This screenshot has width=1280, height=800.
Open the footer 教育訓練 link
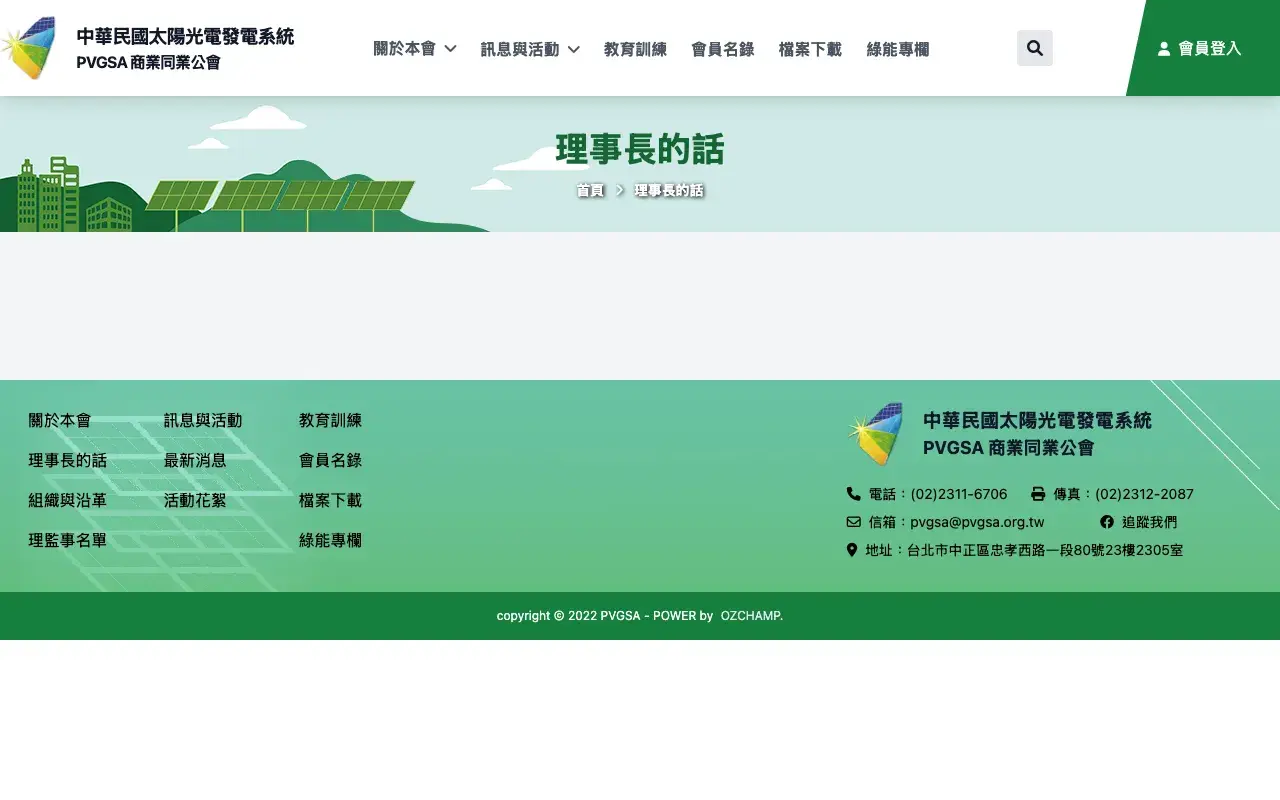(330, 420)
